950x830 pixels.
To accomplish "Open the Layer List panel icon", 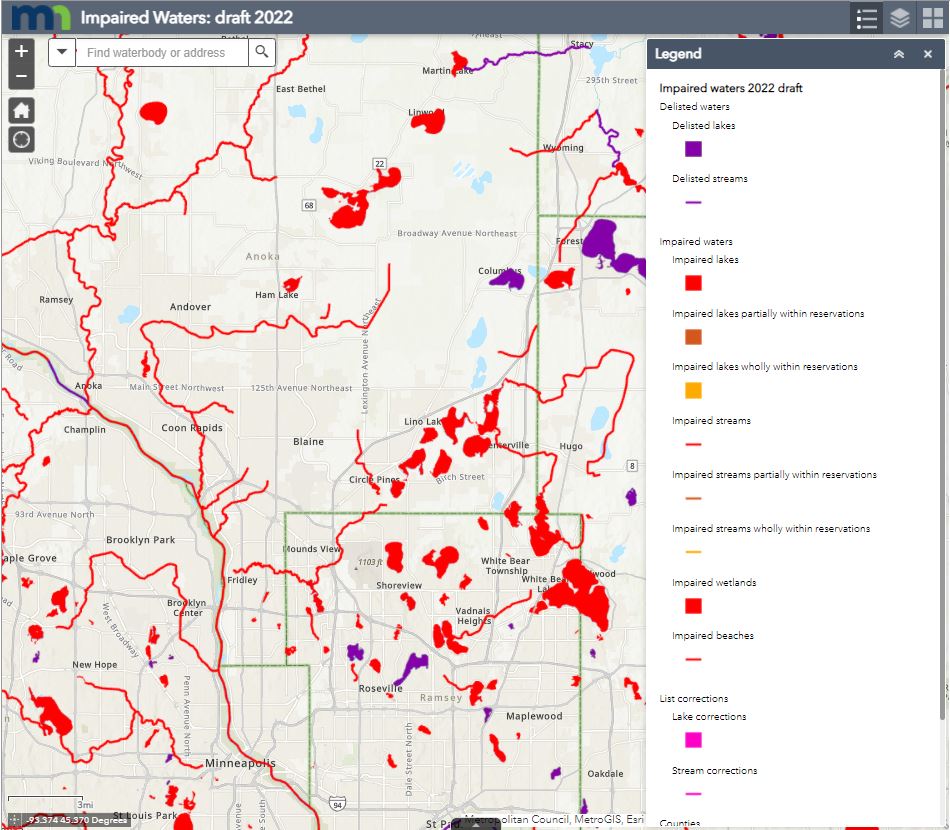I will [x=898, y=17].
